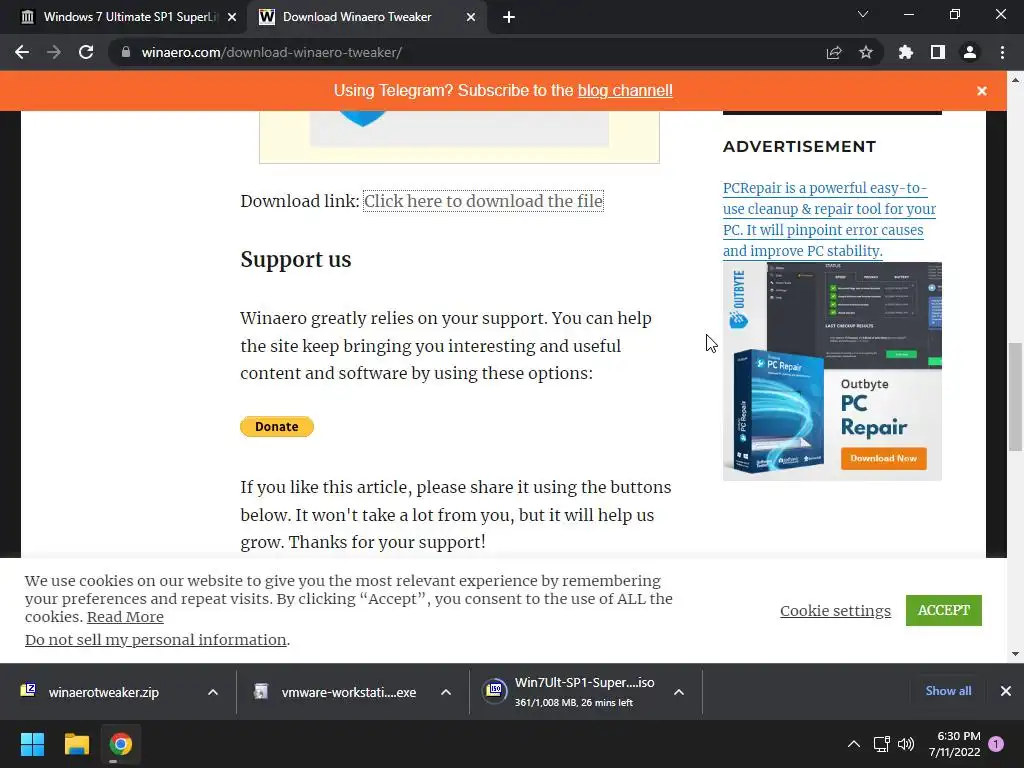Viewport: 1024px width, 768px height.
Task: Accept cookies with ACCEPT button
Action: (944, 610)
